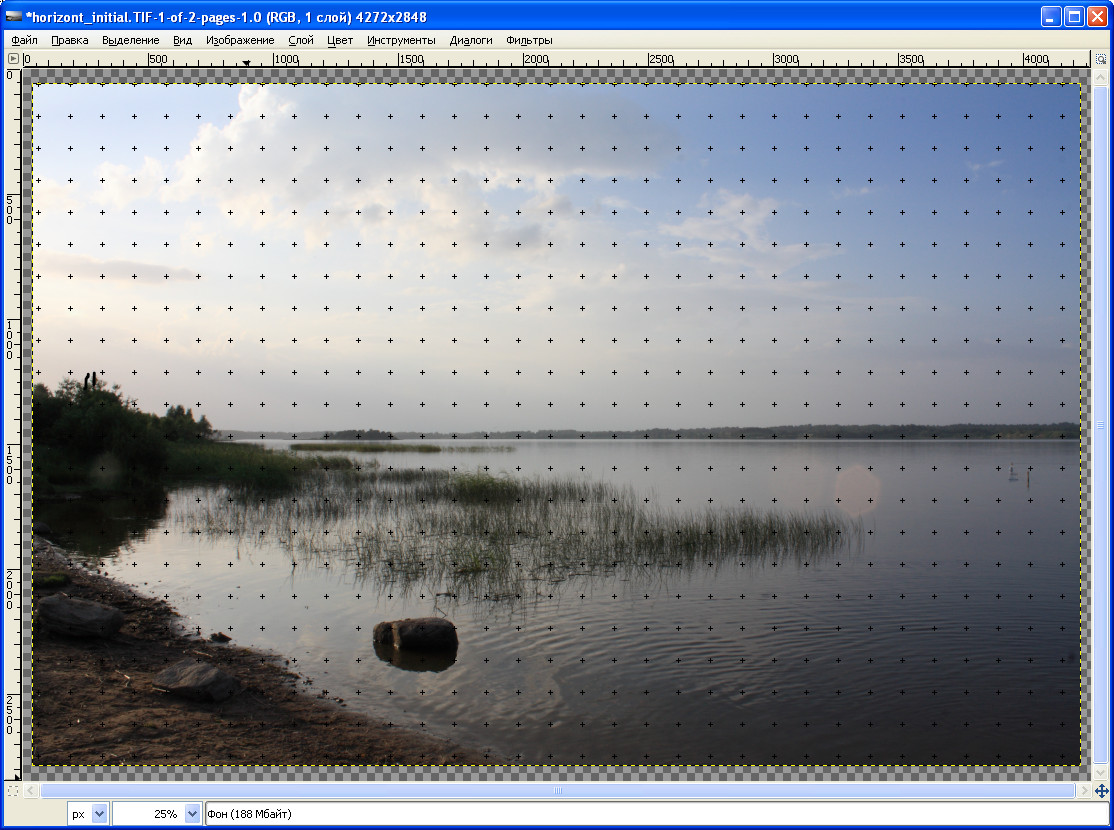Toggle the quick mask button at bottom left
Viewport: 1114px width, 830px height.
[13, 790]
